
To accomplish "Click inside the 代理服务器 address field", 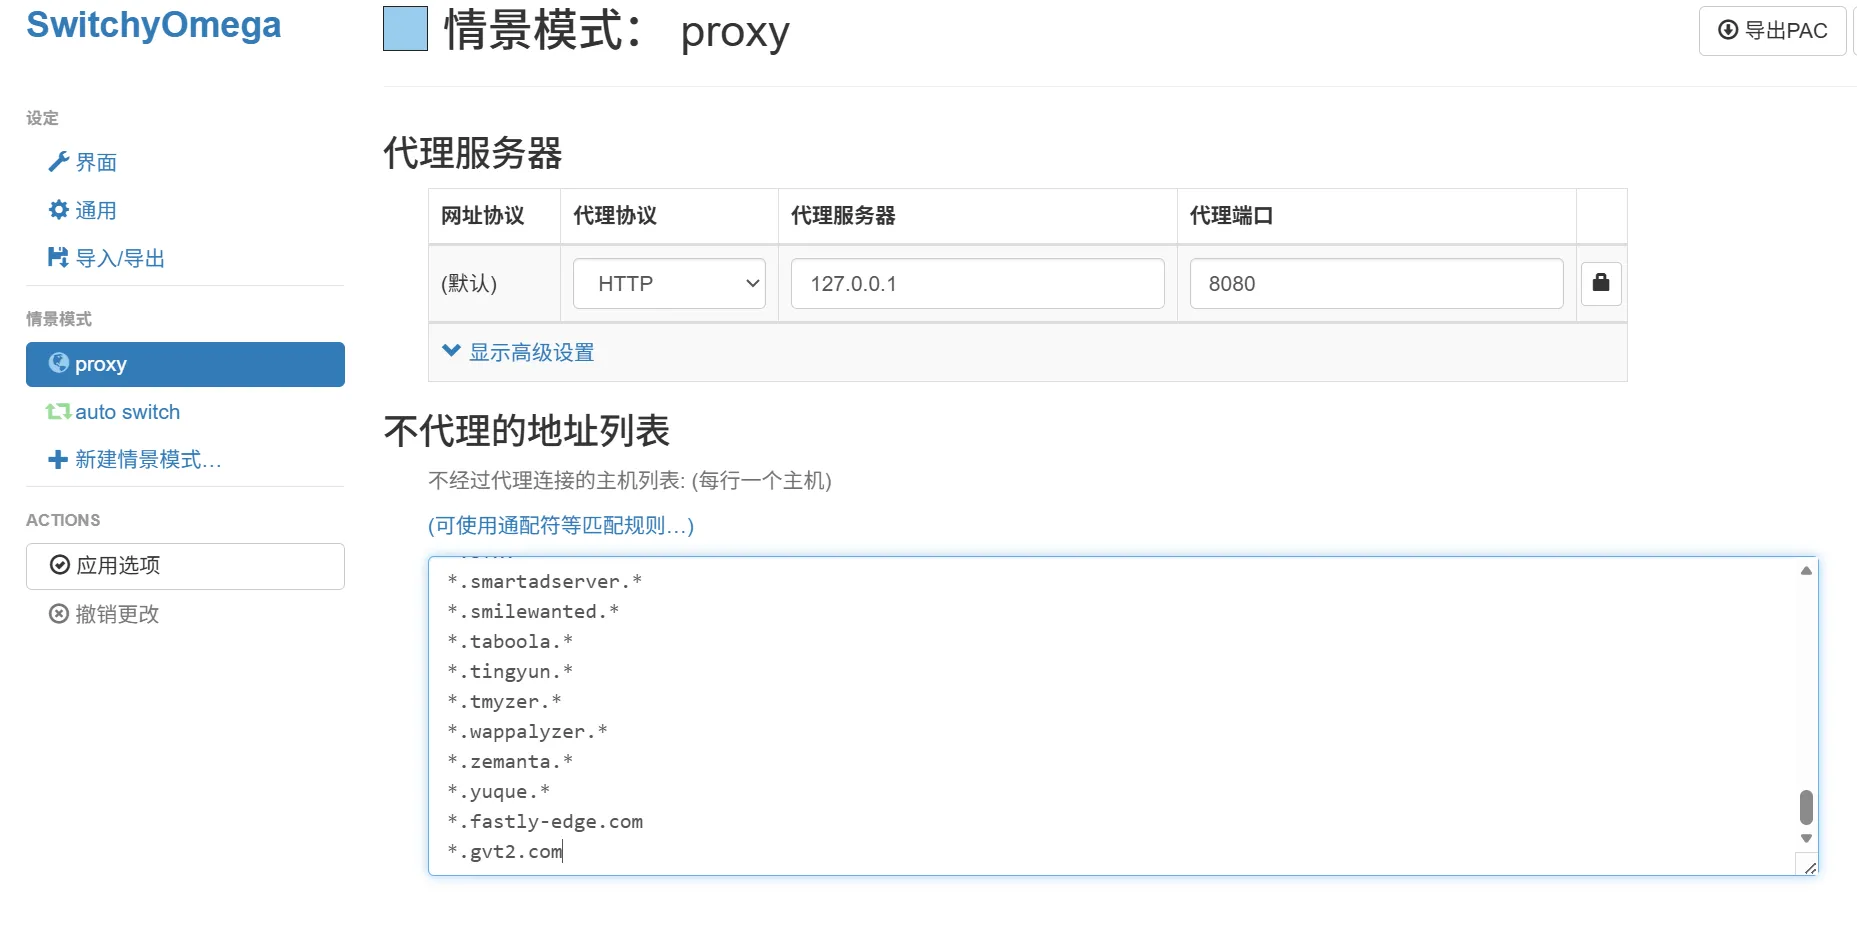I will coord(976,283).
